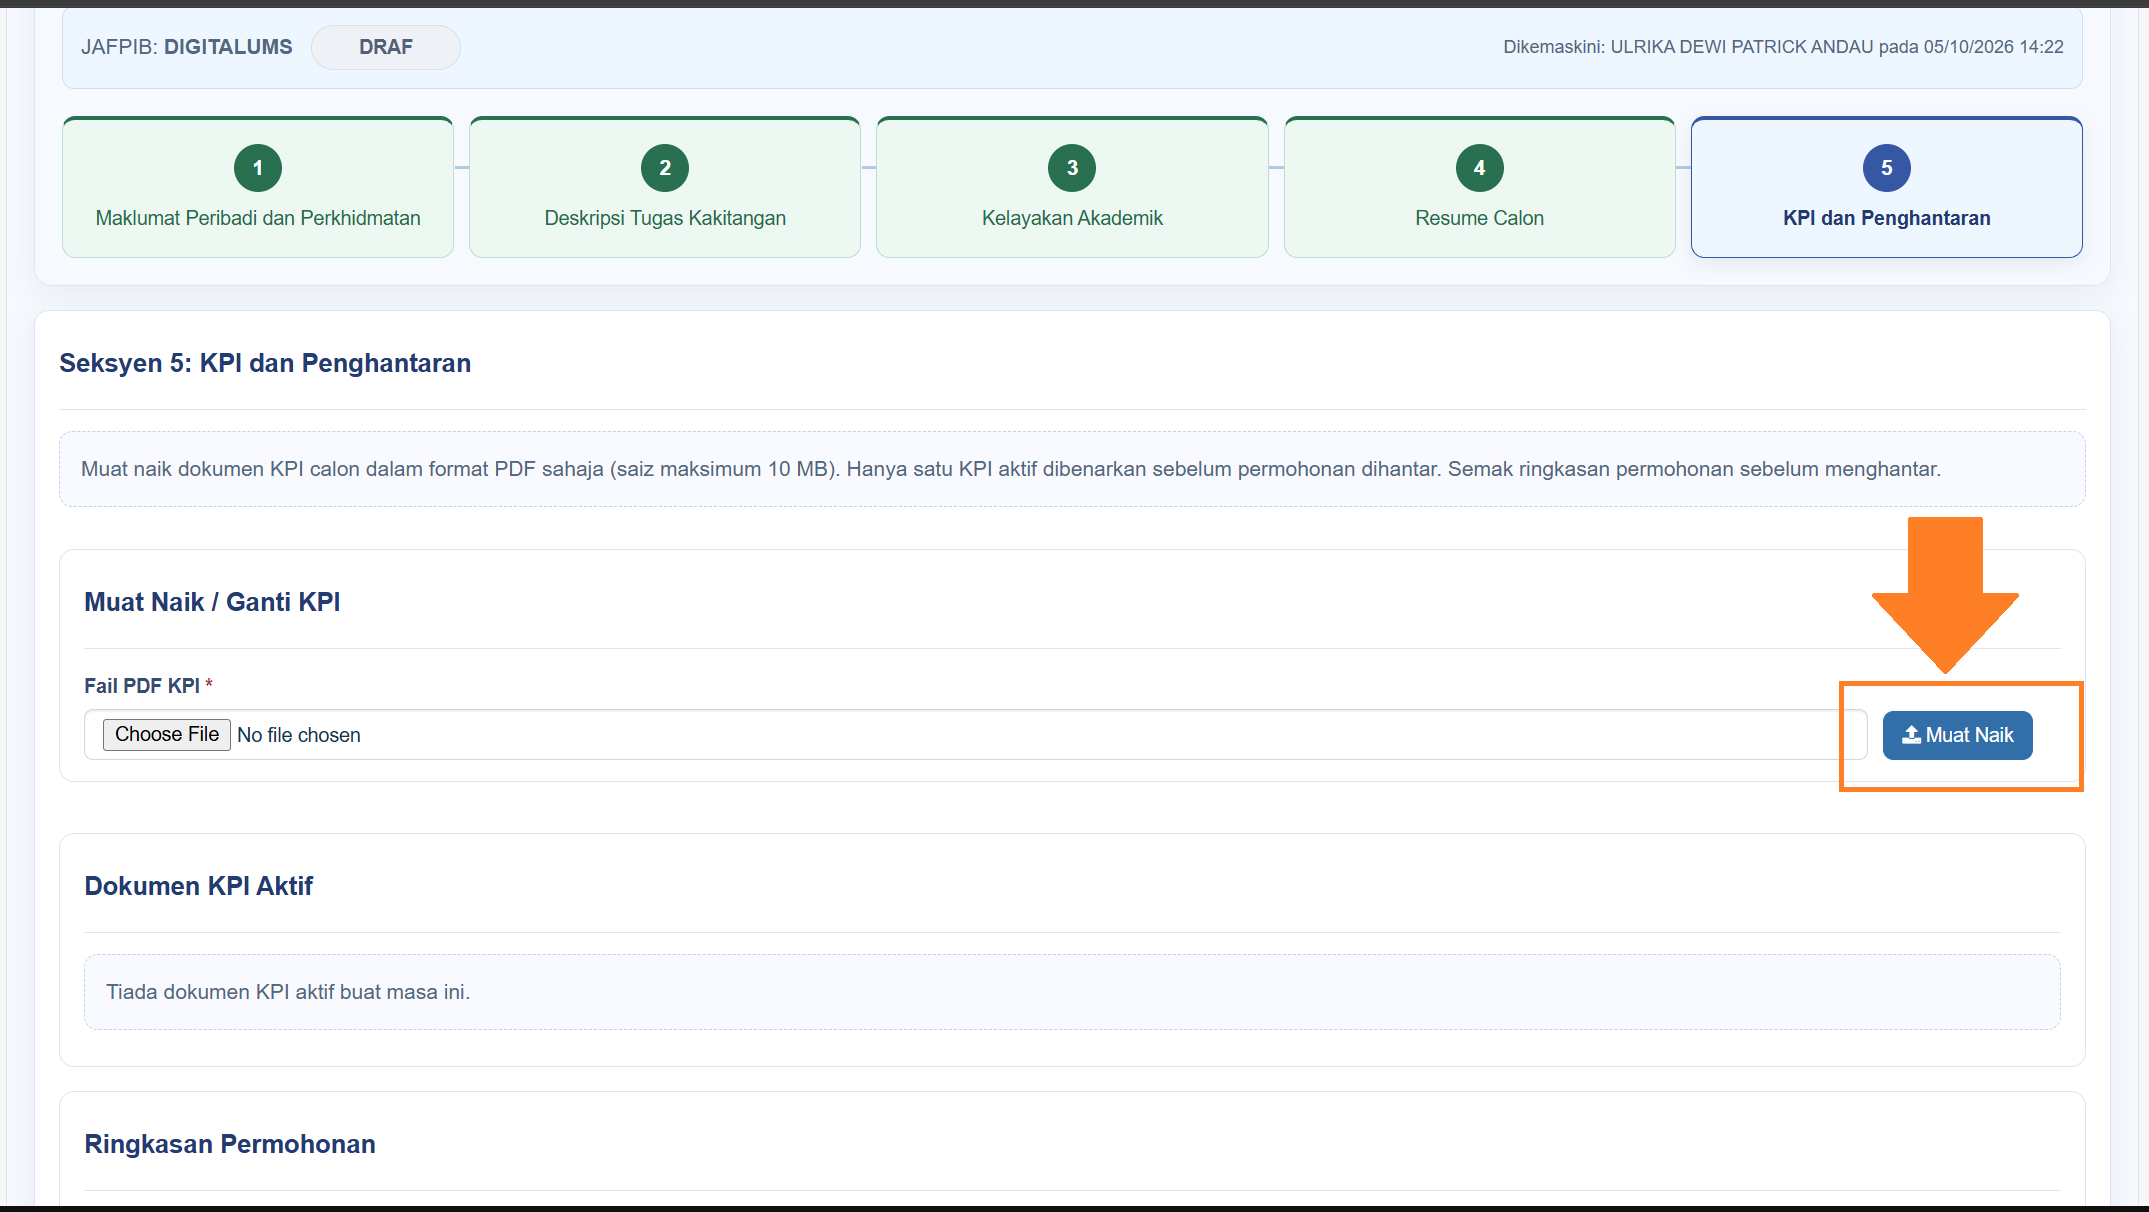Click the 'Dokumen KPI Aktif' heading
This screenshot has width=2149, height=1212.
pos(199,886)
